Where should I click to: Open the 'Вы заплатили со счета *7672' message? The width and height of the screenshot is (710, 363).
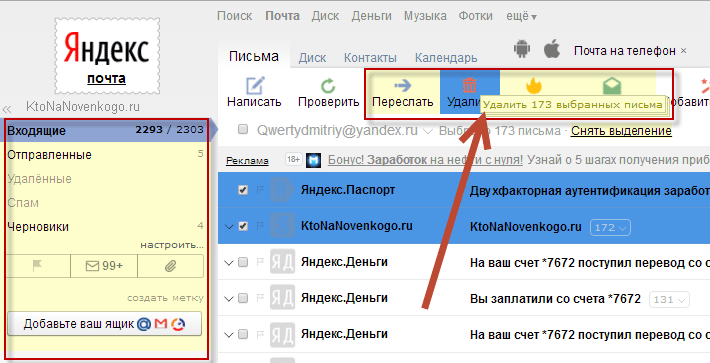555,299
